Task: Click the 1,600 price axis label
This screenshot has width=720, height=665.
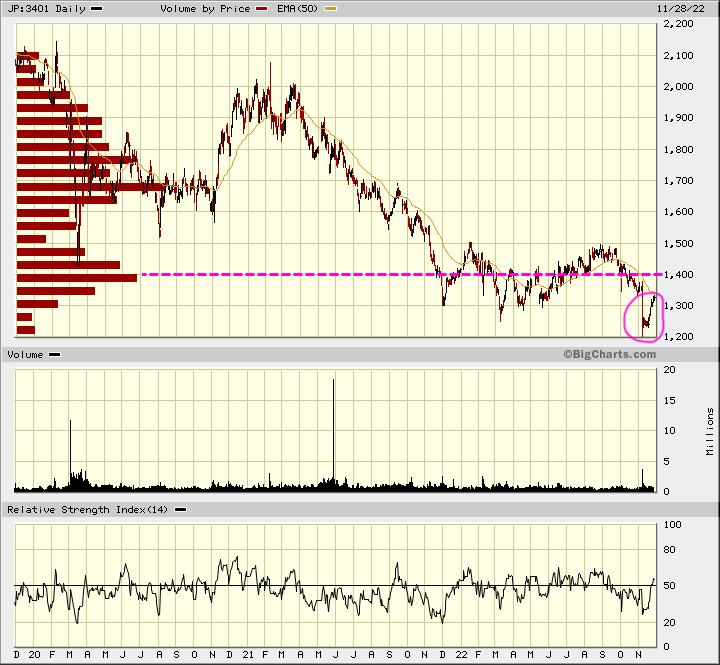Action: pos(678,212)
